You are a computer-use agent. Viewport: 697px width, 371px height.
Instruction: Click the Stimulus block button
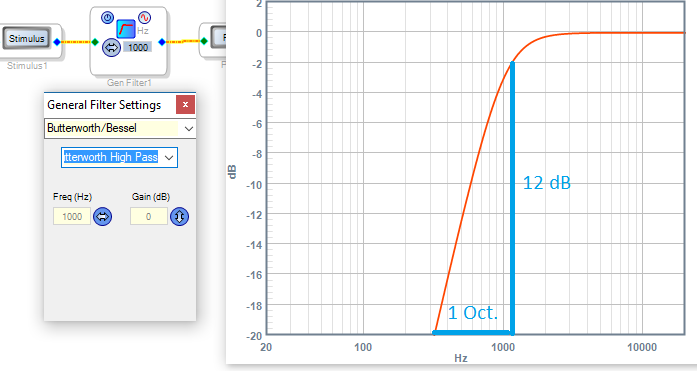click(x=27, y=38)
